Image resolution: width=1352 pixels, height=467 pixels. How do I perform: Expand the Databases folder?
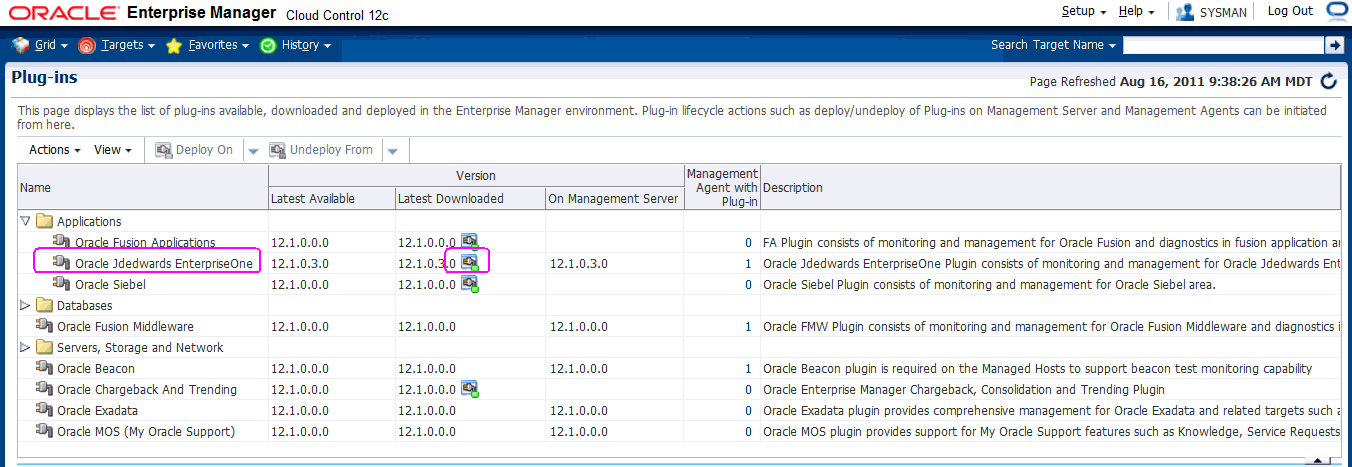[x=26, y=305]
